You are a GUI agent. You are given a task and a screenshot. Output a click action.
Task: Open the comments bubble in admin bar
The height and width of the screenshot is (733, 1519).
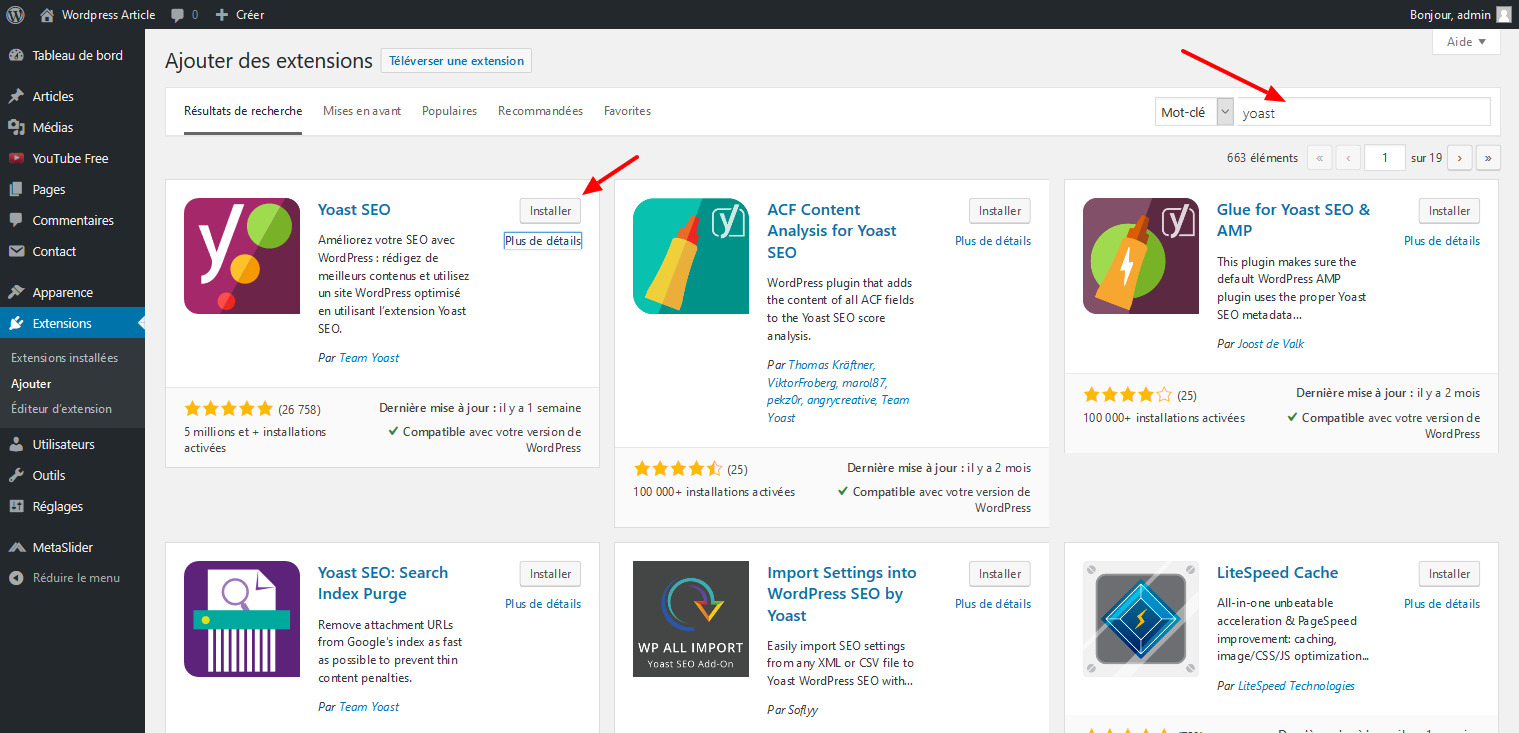coord(177,15)
